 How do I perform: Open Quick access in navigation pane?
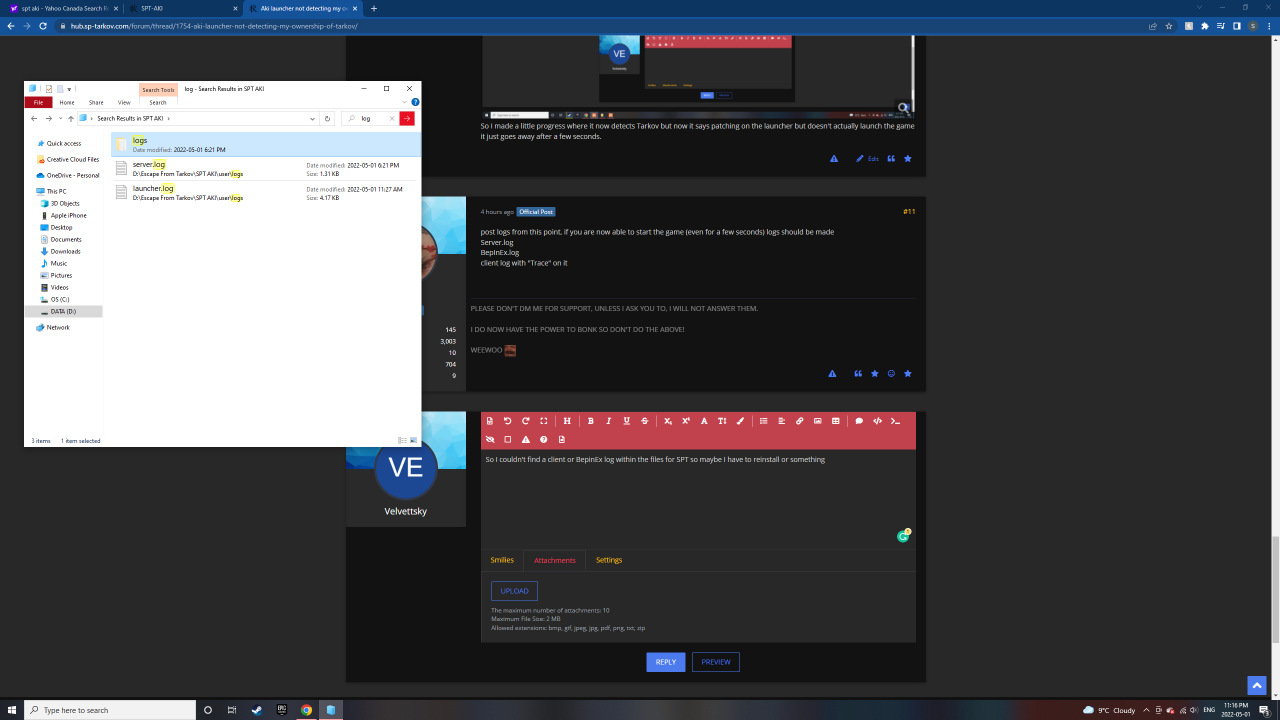click(x=64, y=143)
